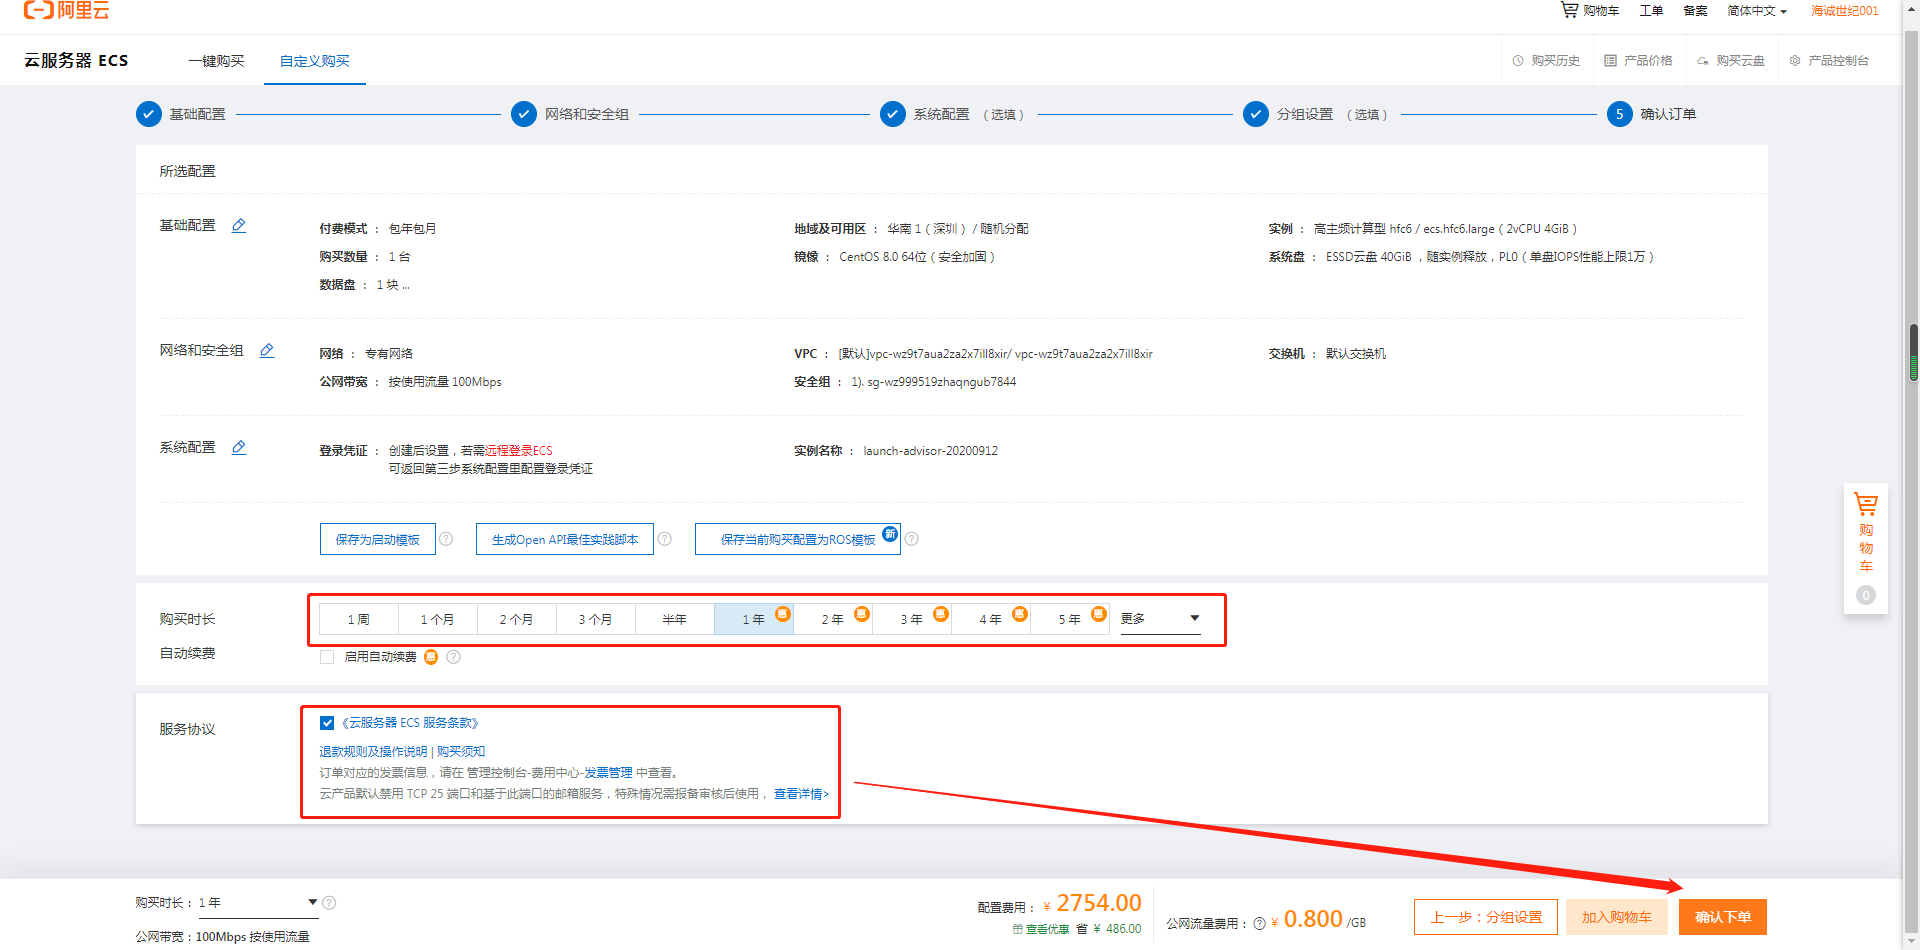The image size is (1920, 950).
Task: Edit the 系统配置 section with pencil icon
Action: pyautogui.click(x=239, y=448)
